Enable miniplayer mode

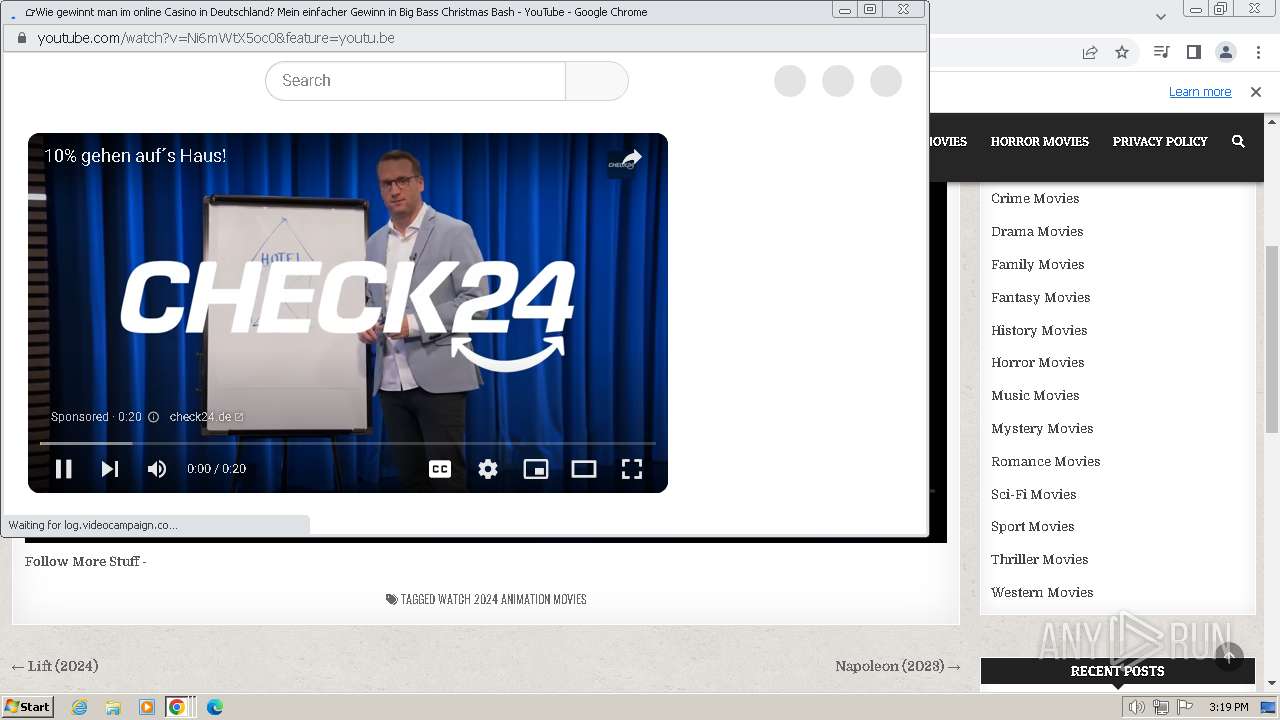tap(536, 469)
